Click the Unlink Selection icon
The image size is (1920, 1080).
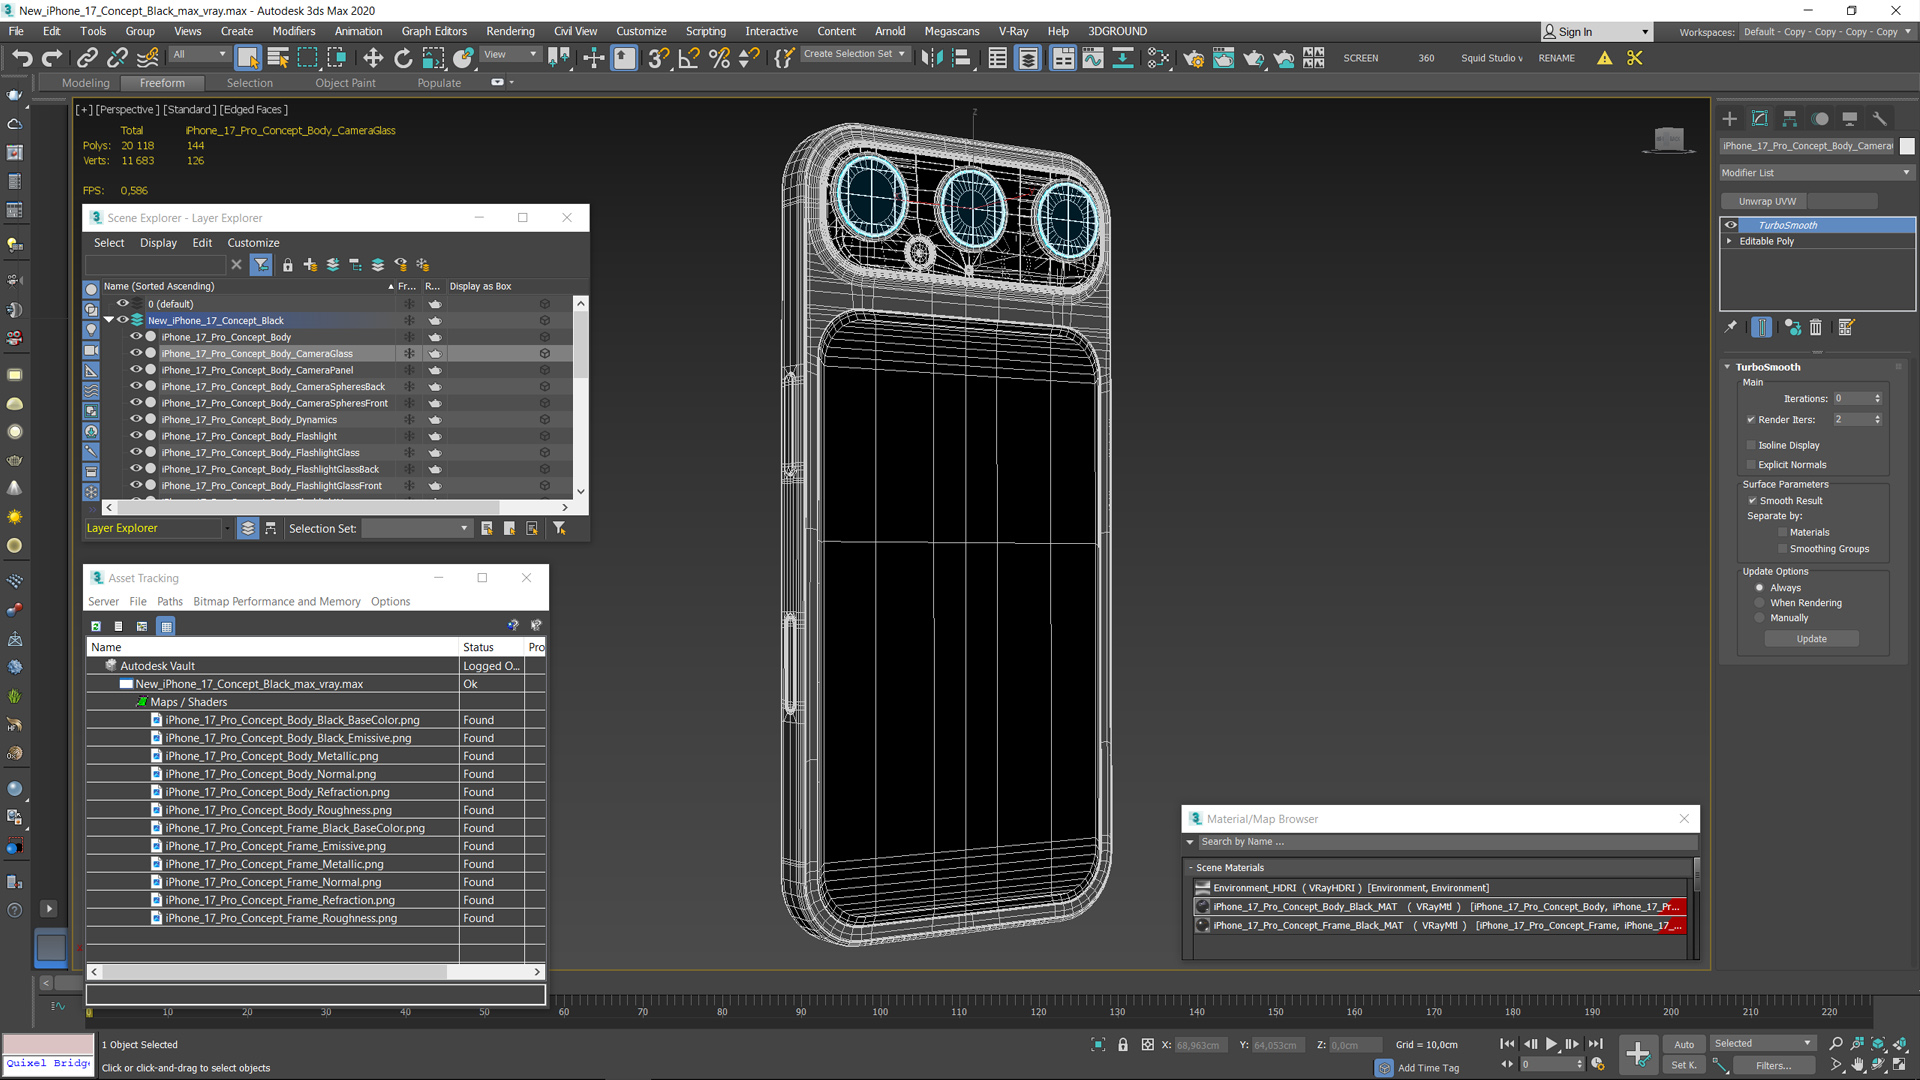point(118,58)
